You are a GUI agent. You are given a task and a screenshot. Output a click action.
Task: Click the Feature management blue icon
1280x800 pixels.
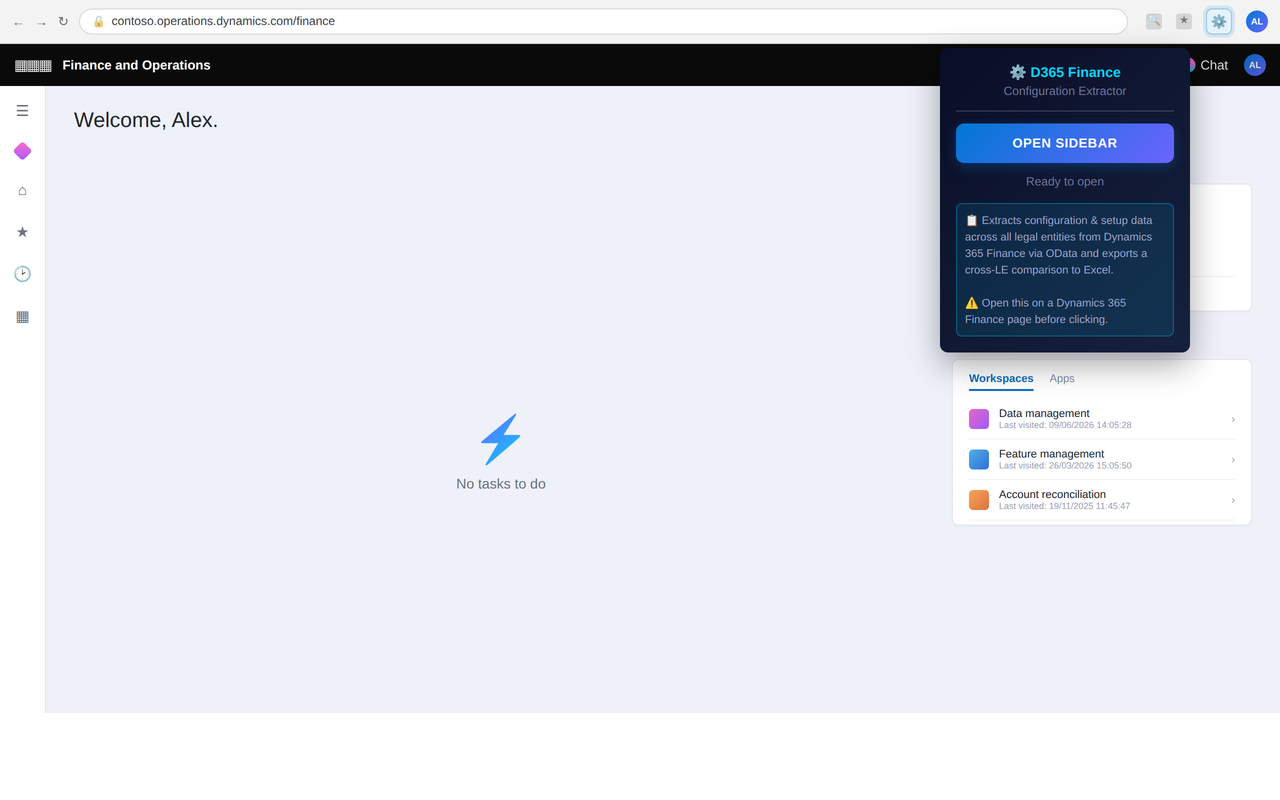[979, 459]
